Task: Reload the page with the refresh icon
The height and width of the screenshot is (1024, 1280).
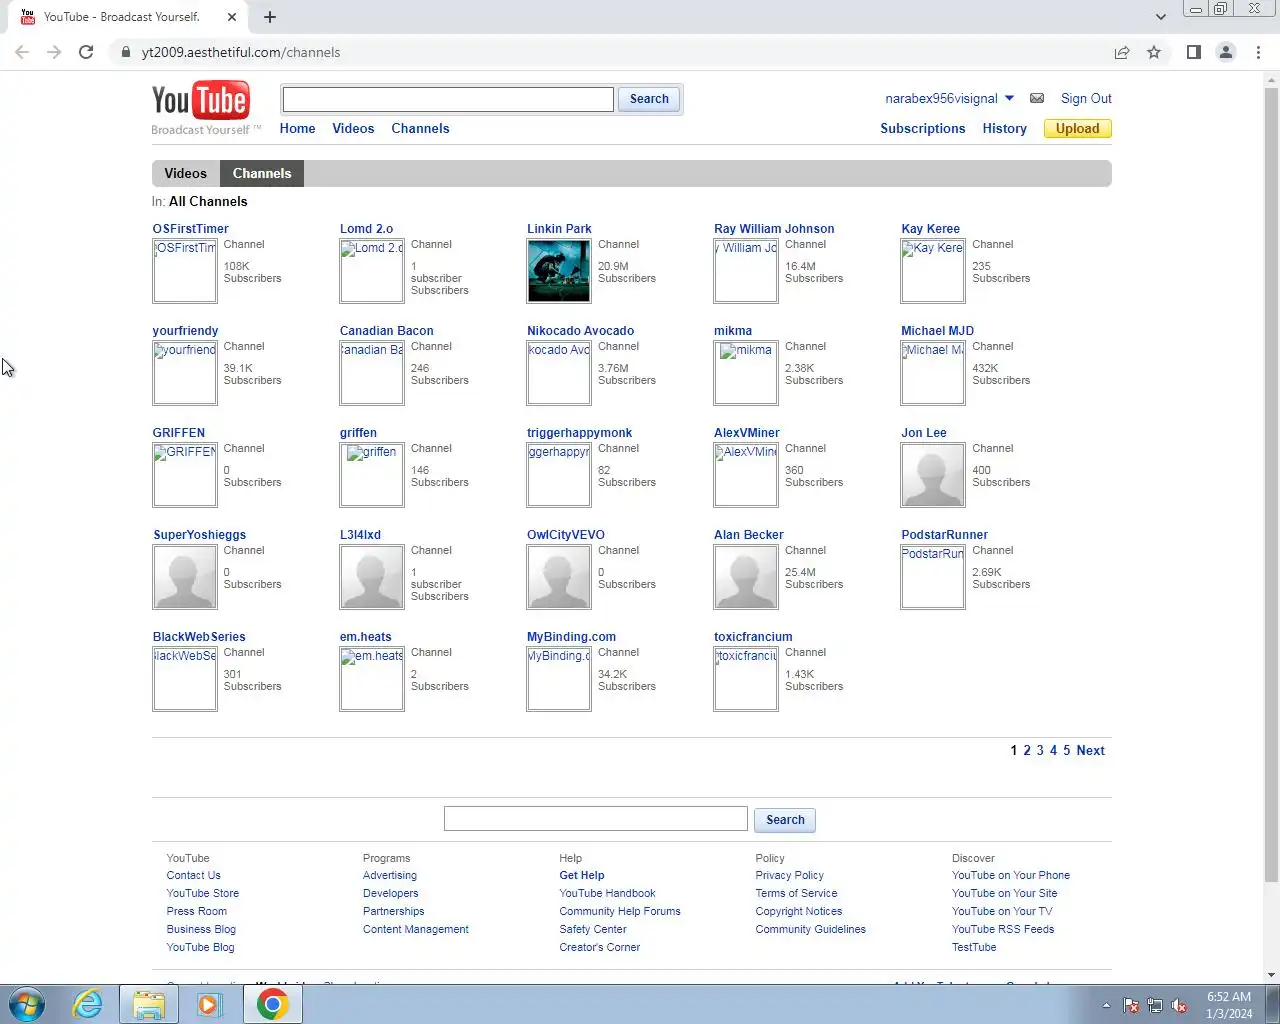Action: 86,52
